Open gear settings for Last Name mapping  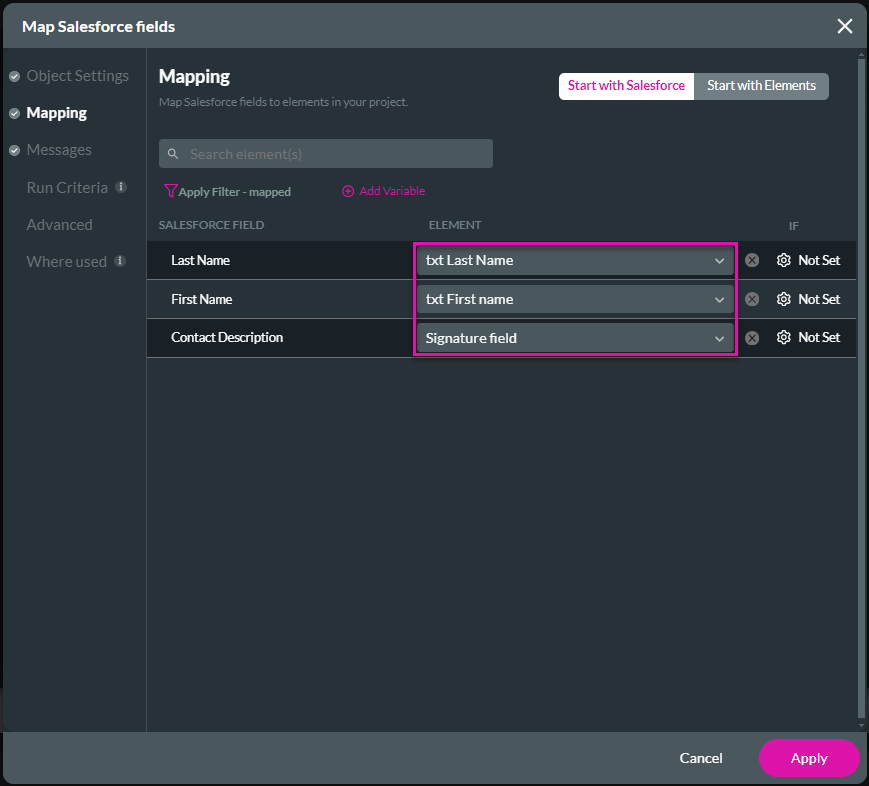point(783,260)
